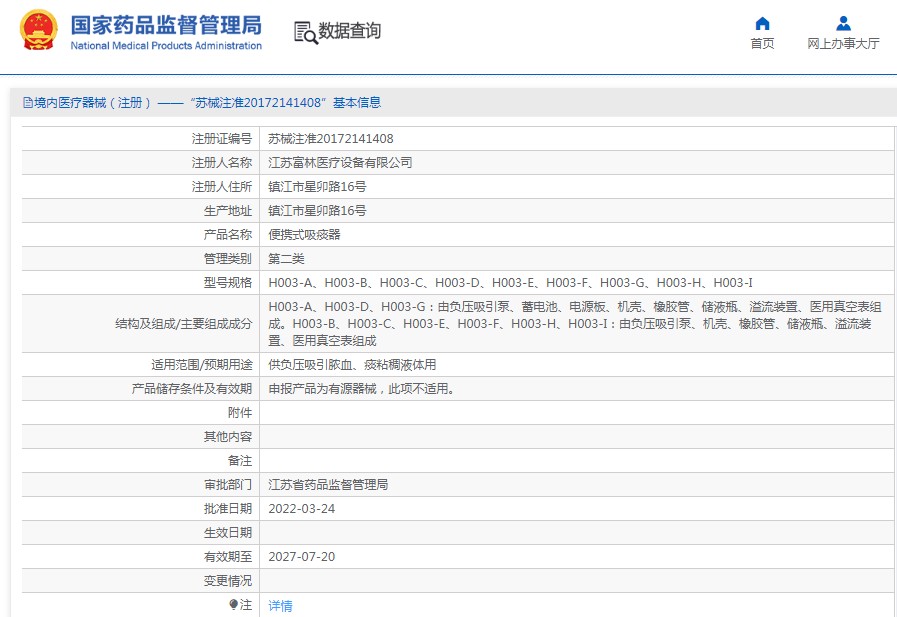Screen dimensions: 897x617
Task: Click approval date 2022-03-24
Action: pos(301,509)
